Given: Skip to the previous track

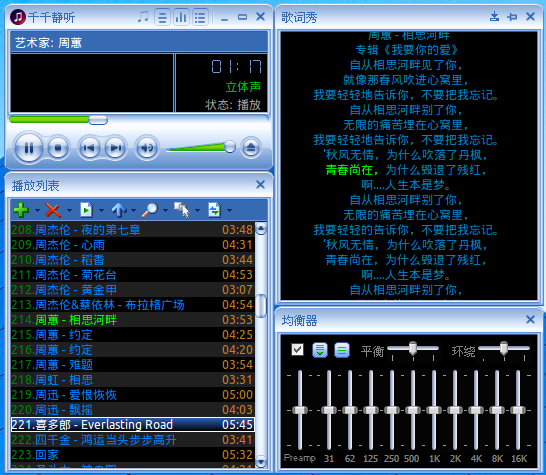Looking at the screenshot, I should click(89, 148).
